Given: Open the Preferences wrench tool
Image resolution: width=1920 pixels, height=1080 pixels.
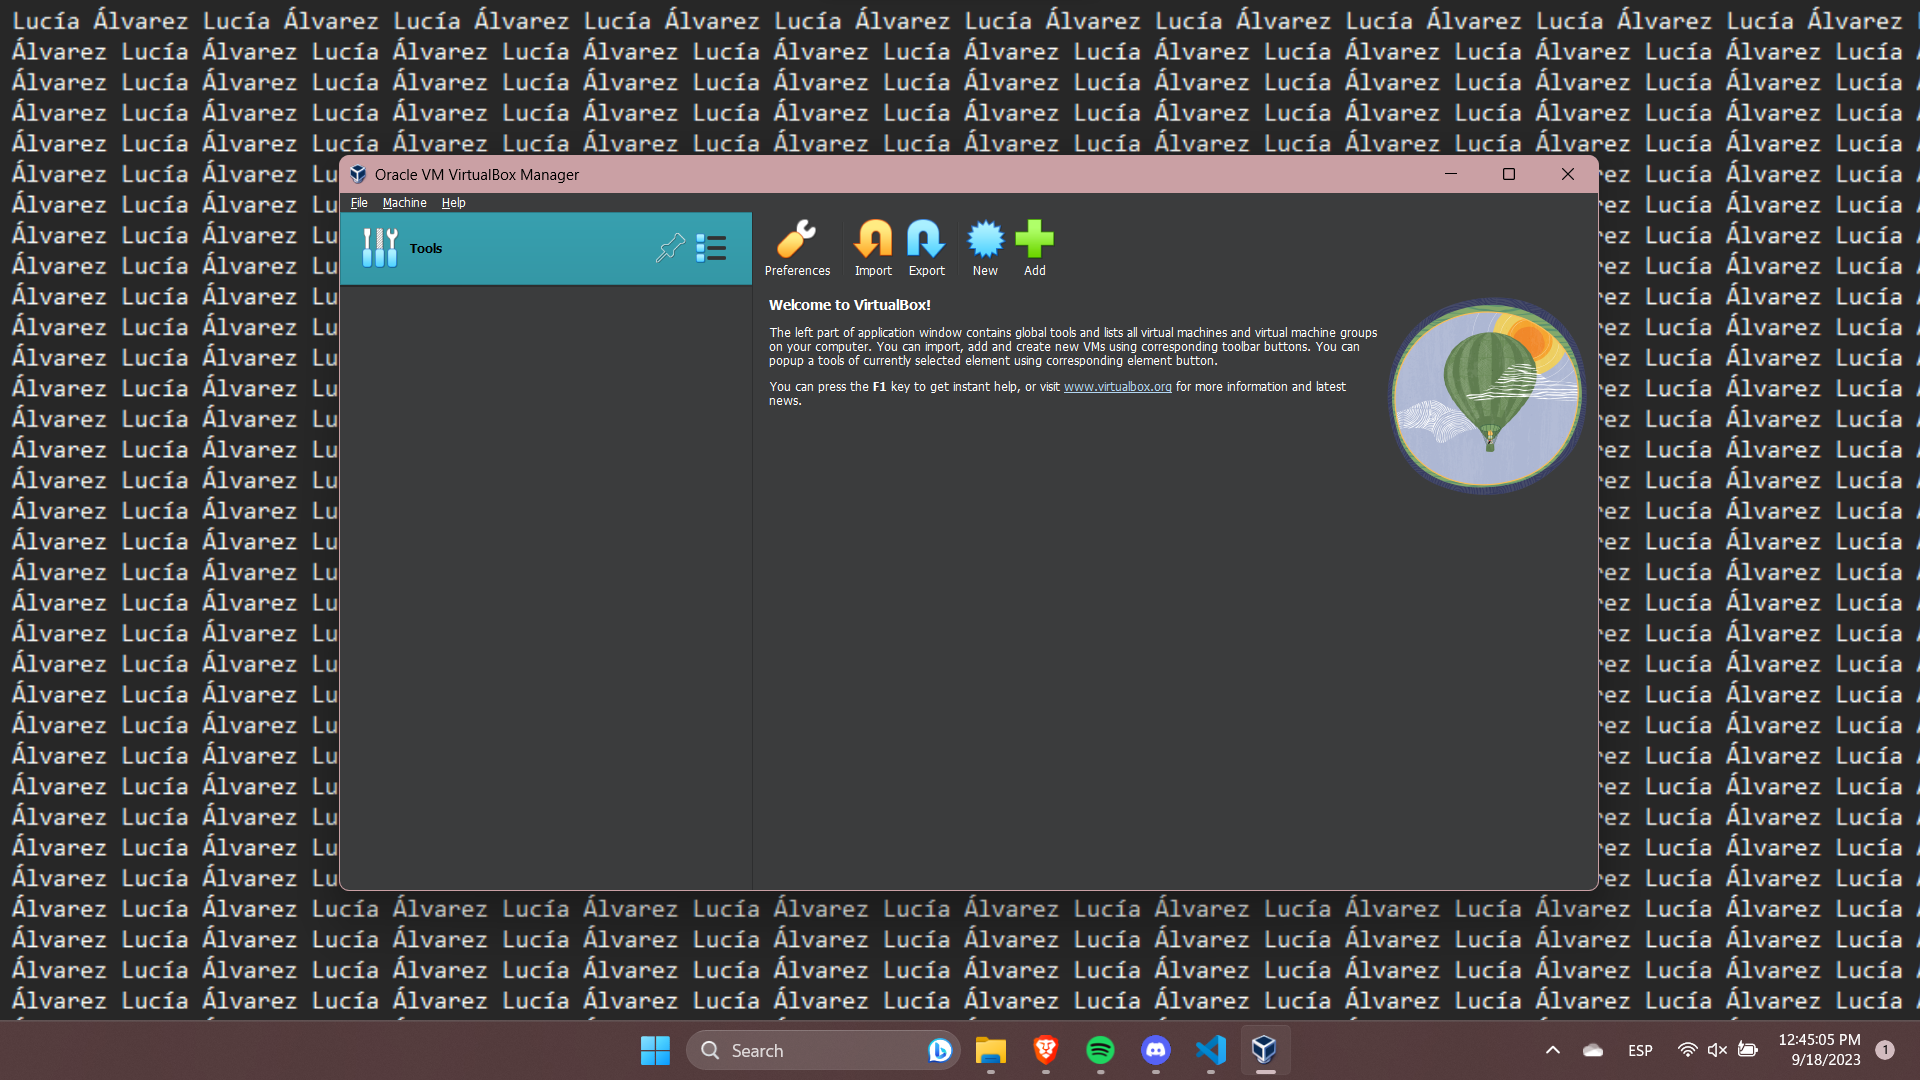Looking at the screenshot, I should (797, 248).
